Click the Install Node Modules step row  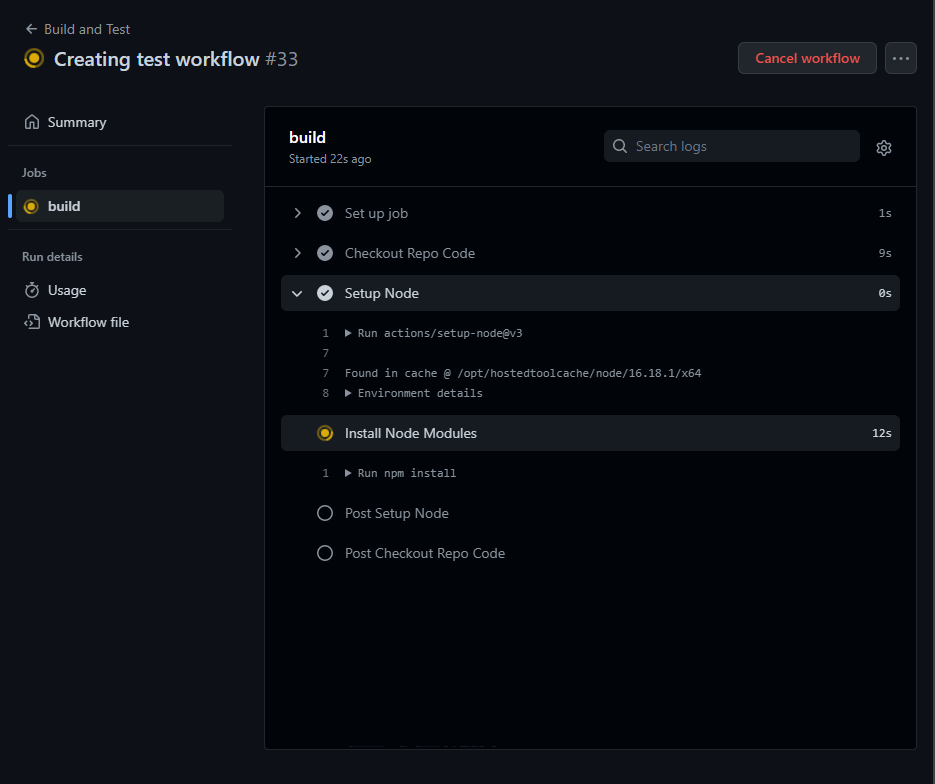(590, 433)
